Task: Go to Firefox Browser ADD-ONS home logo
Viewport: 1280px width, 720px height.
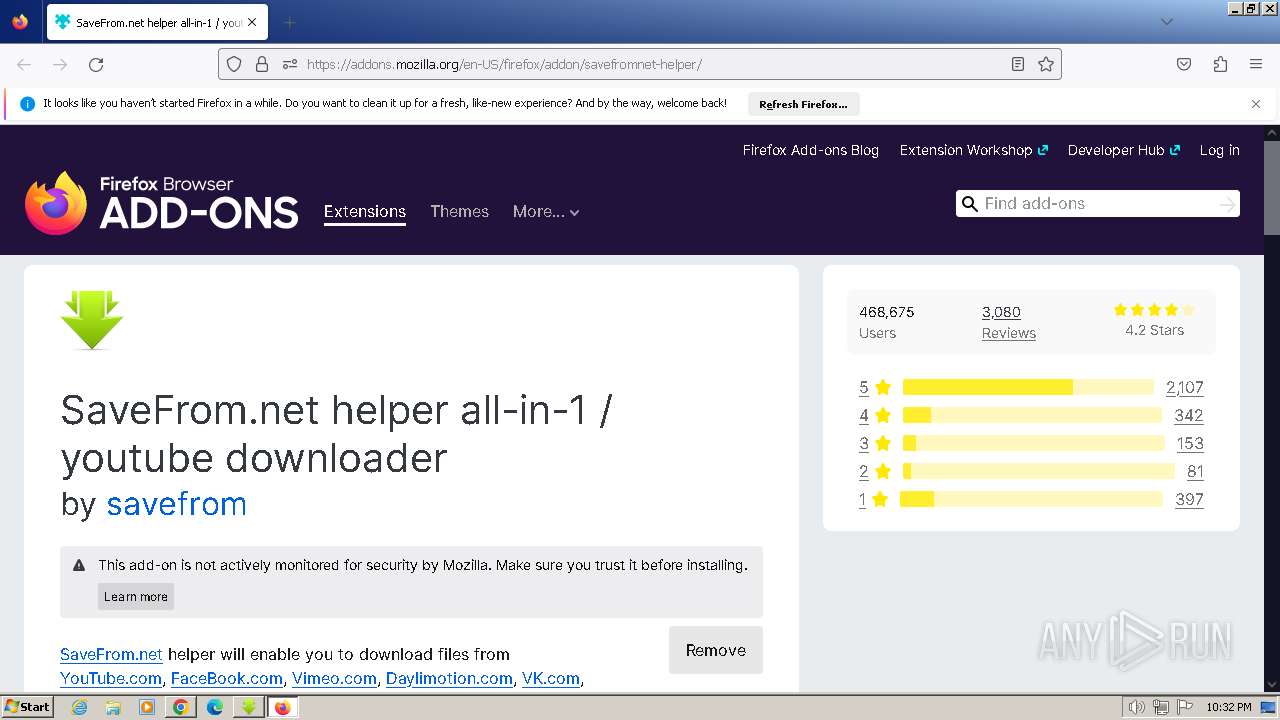Action: (162, 203)
